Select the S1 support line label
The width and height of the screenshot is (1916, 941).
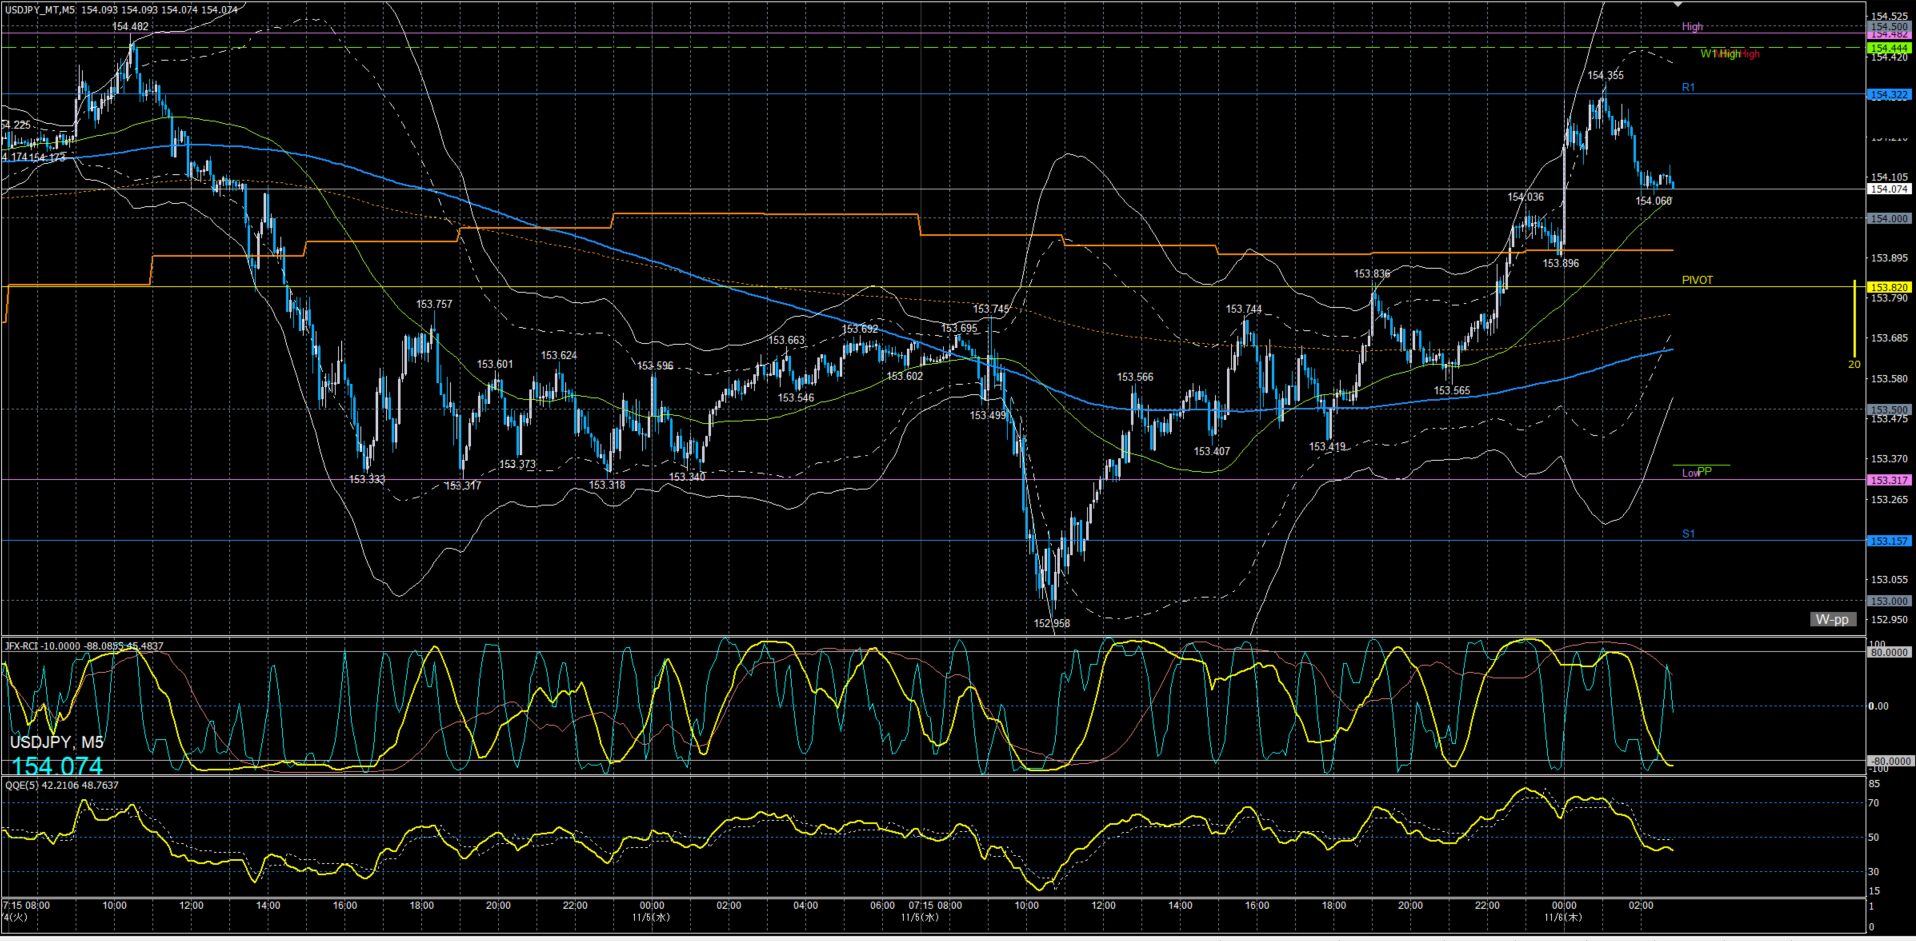point(1688,534)
